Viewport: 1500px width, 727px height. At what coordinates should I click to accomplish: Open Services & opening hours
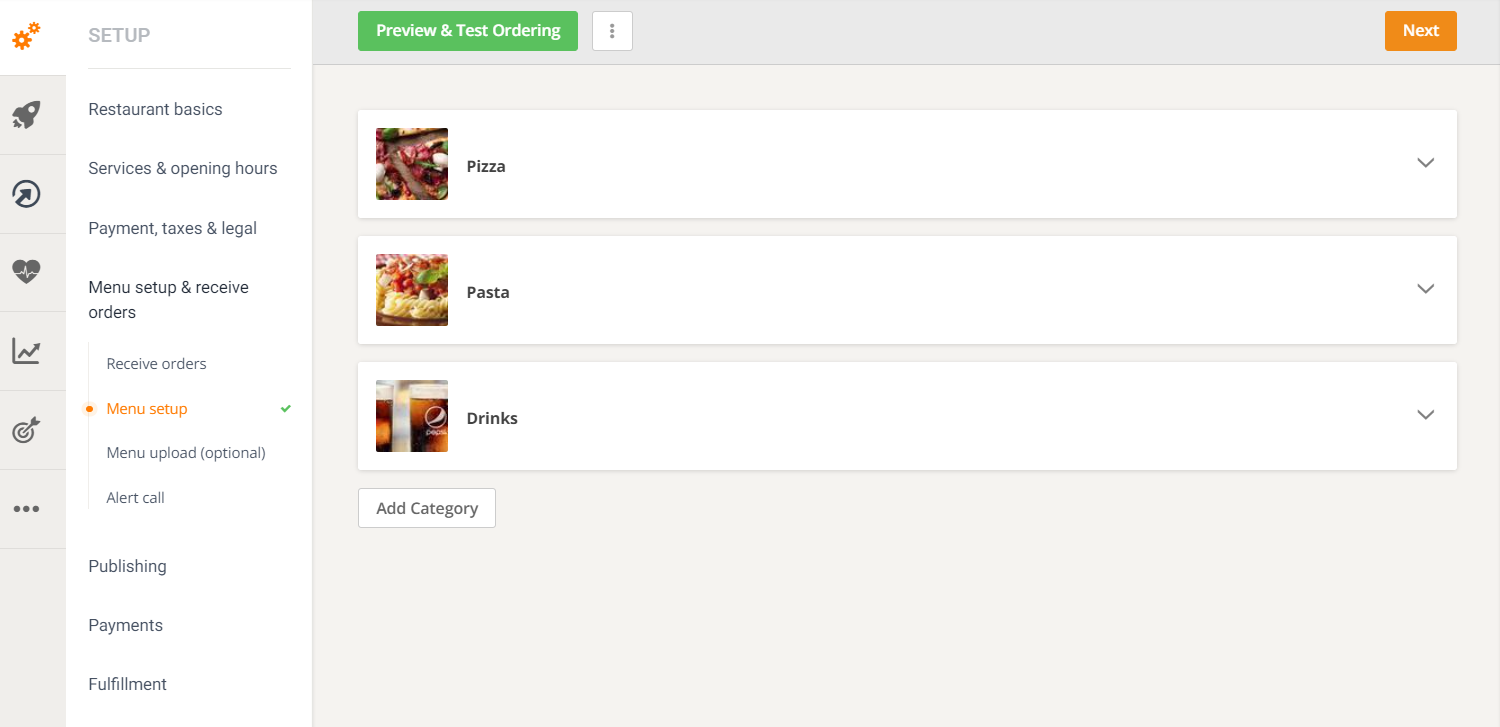click(183, 168)
